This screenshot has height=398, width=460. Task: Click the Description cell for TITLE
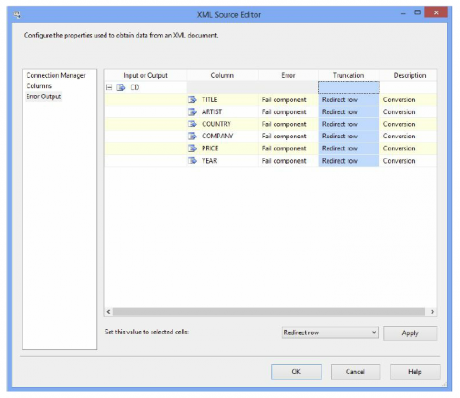408,100
